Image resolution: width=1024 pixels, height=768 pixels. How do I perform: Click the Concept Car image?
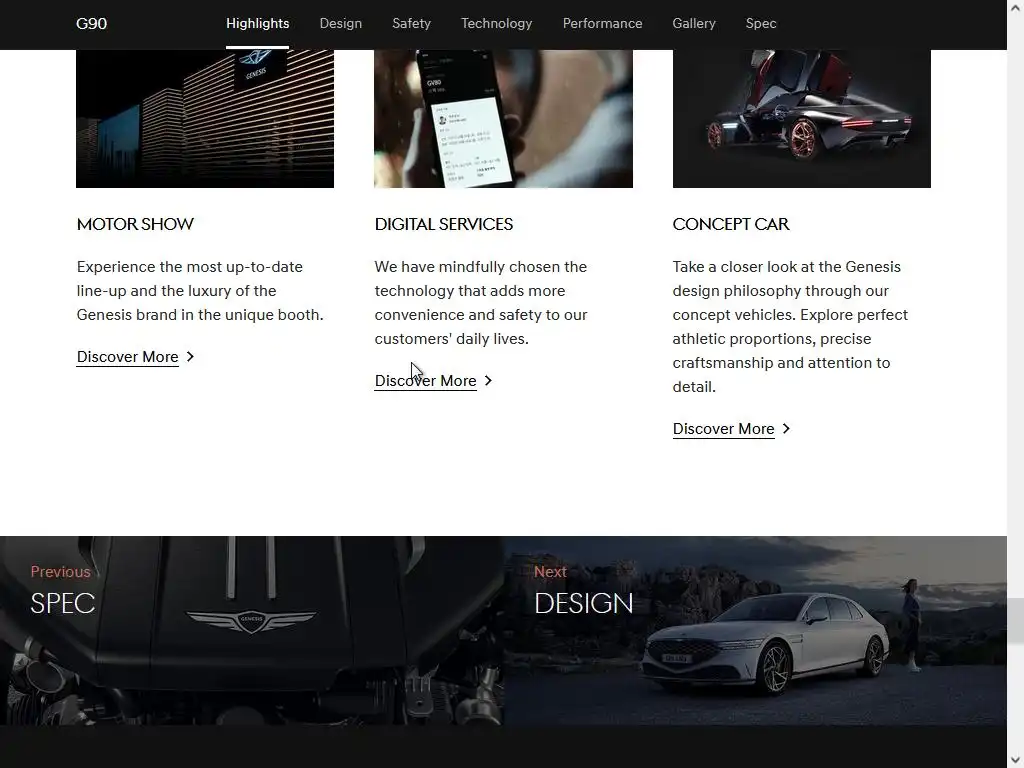coord(801,119)
